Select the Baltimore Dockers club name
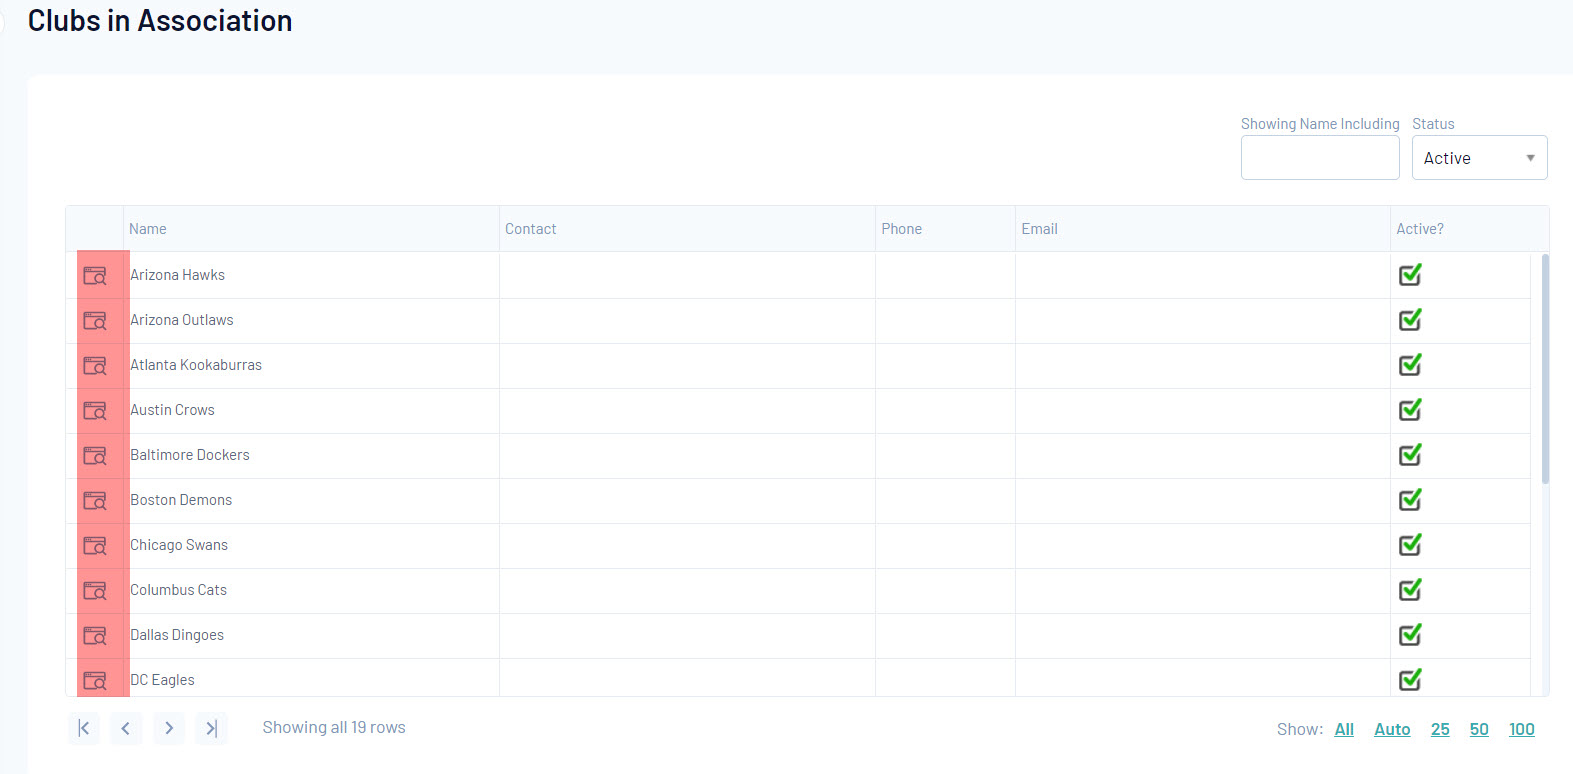 click(x=190, y=455)
